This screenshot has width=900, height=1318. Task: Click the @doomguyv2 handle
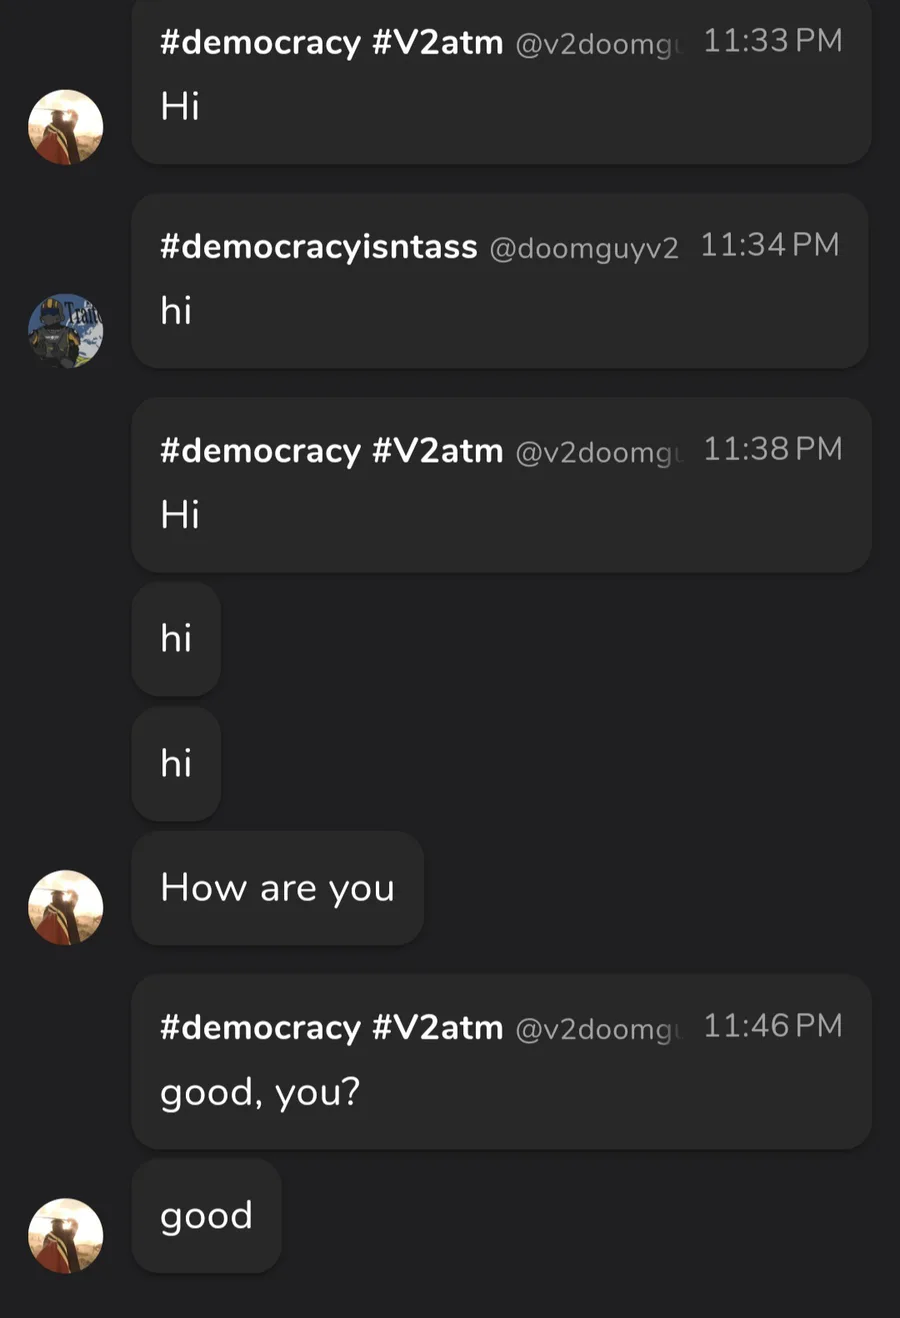point(583,248)
